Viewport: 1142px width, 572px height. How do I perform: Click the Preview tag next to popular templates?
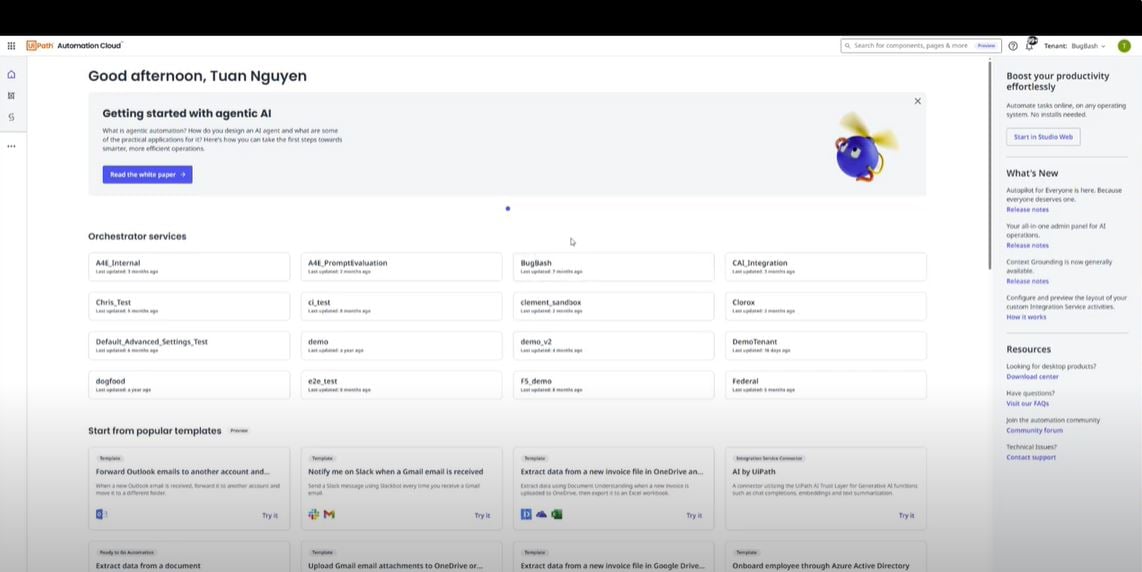pos(239,431)
